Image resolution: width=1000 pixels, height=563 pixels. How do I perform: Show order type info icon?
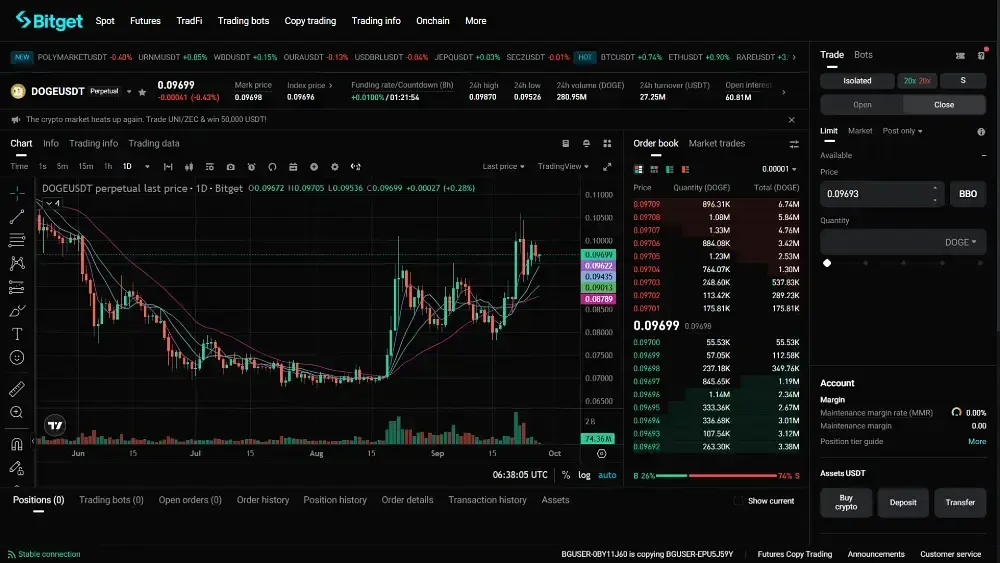click(981, 131)
